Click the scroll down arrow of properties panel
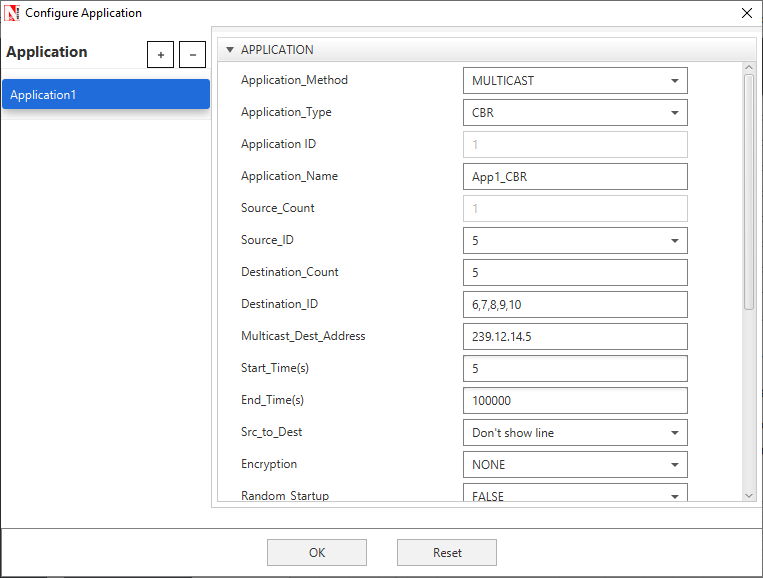 pos(749,494)
